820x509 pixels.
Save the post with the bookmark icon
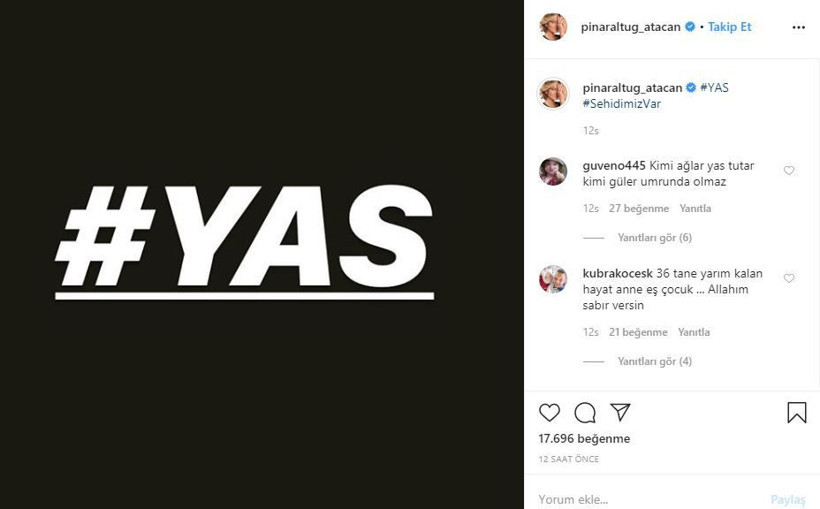tap(797, 412)
